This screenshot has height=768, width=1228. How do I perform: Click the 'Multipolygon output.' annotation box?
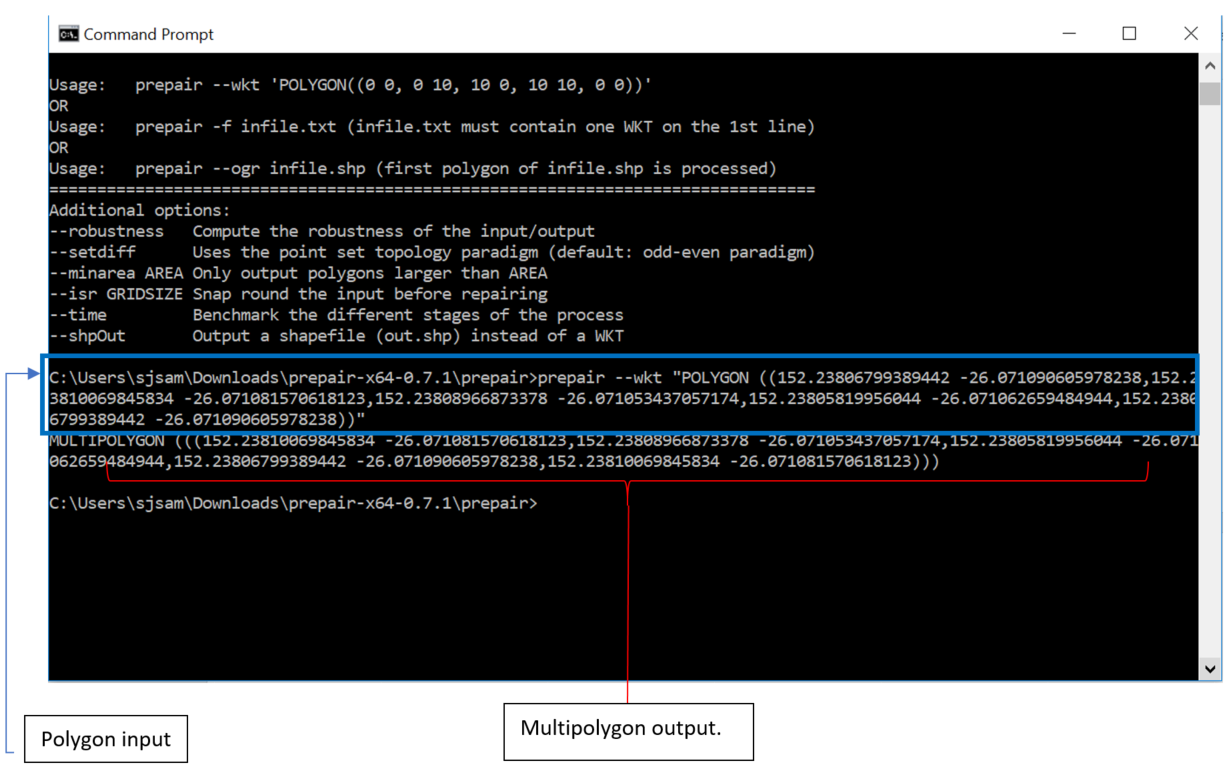pos(627,731)
